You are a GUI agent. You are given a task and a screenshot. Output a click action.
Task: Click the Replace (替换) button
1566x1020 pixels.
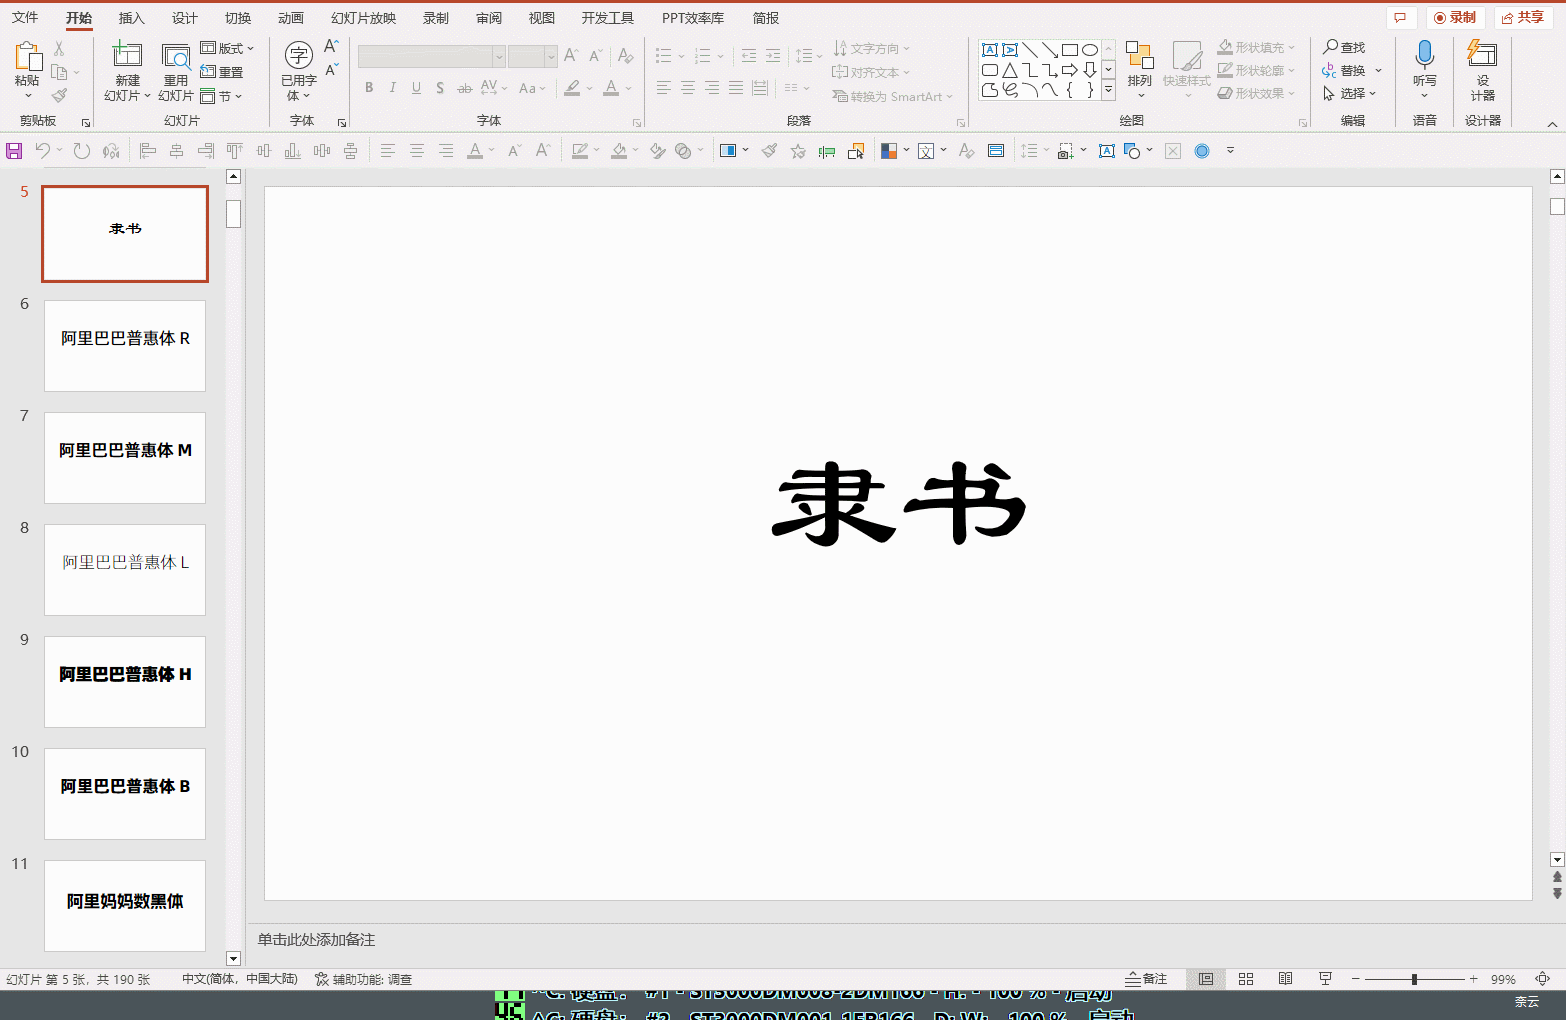click(1344, 70)
